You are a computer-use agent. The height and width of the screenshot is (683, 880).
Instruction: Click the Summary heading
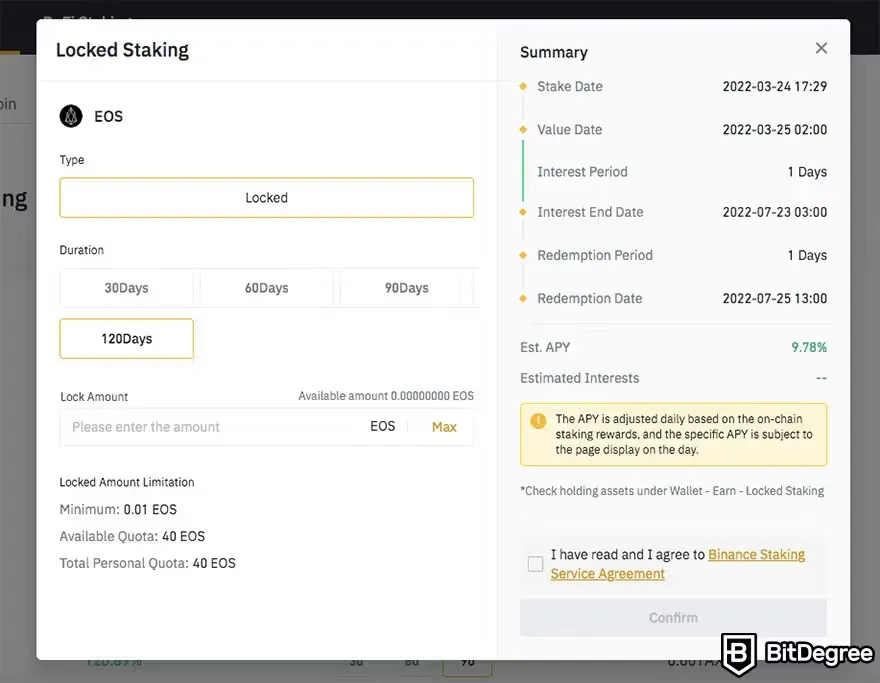[553, 52]
